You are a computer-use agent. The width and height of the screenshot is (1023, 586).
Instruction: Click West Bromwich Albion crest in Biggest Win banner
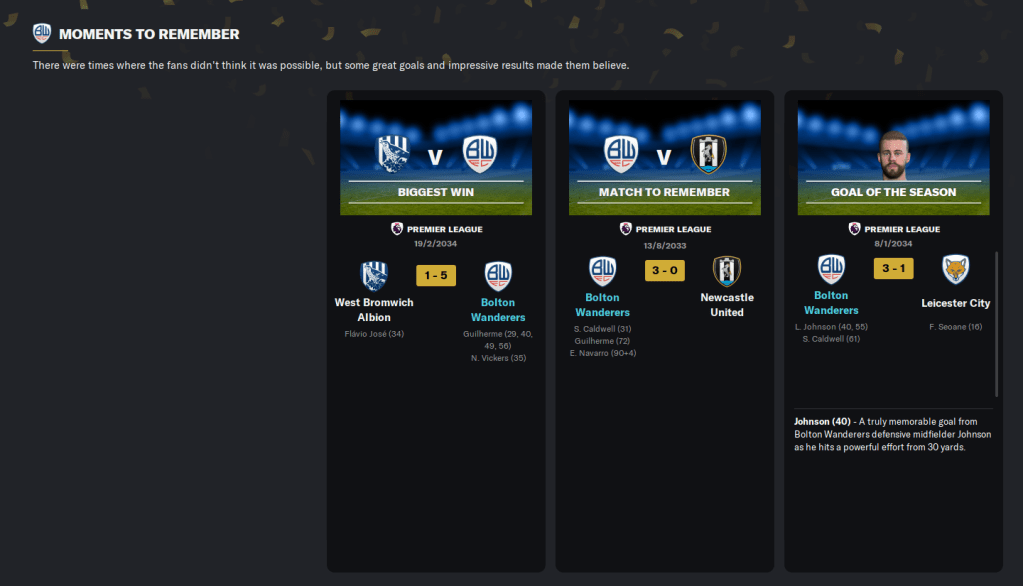click(393, 154)
